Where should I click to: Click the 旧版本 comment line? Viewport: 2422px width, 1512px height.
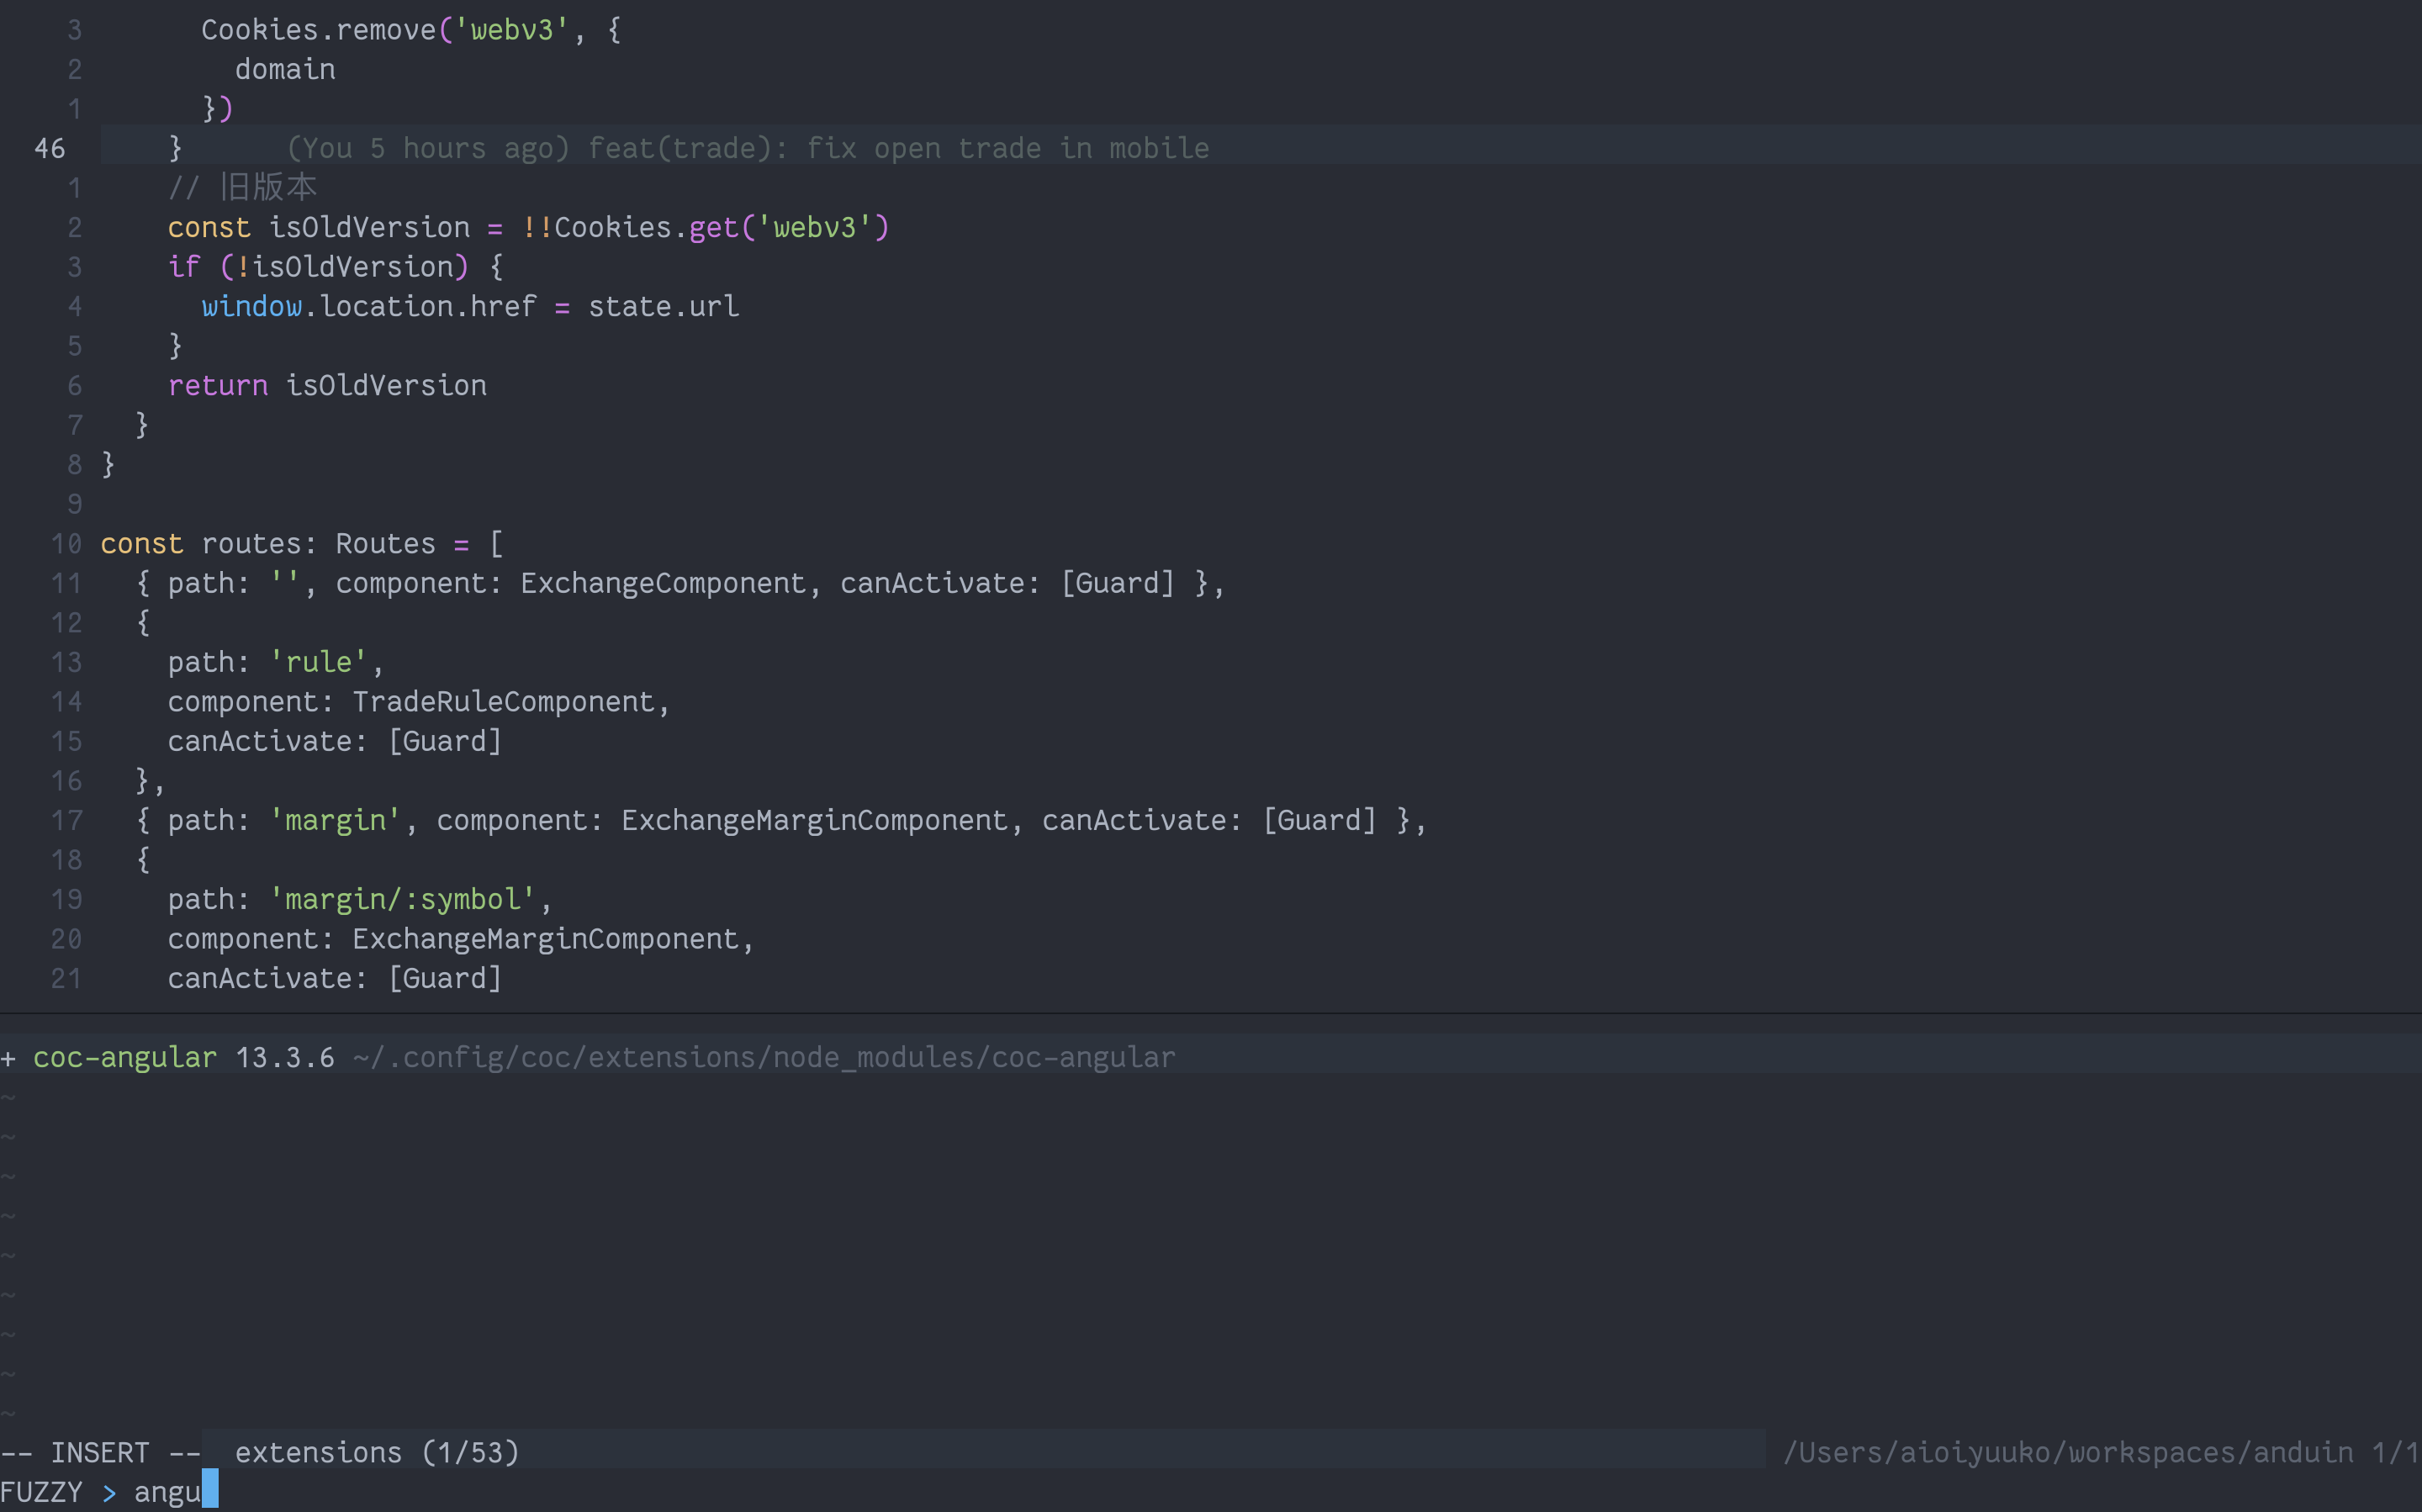click(x=243, y=186)
